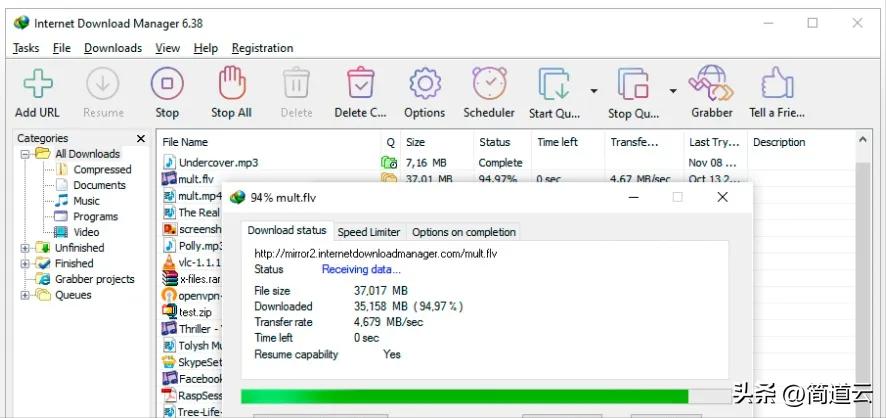The width and height of the screenshot is (886, 418).
Task: Click the 7,16 MB size cell
Action: tap(426, 163)
